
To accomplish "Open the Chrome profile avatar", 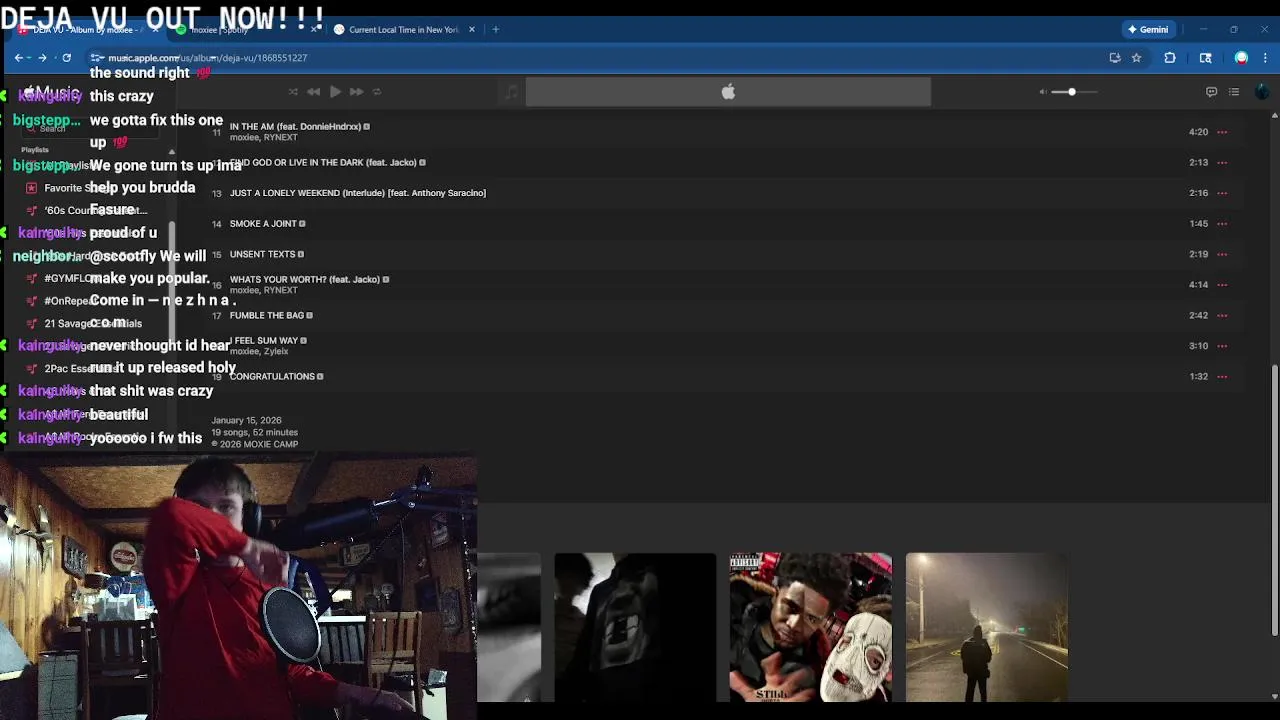I will [x=1241, y=58].
